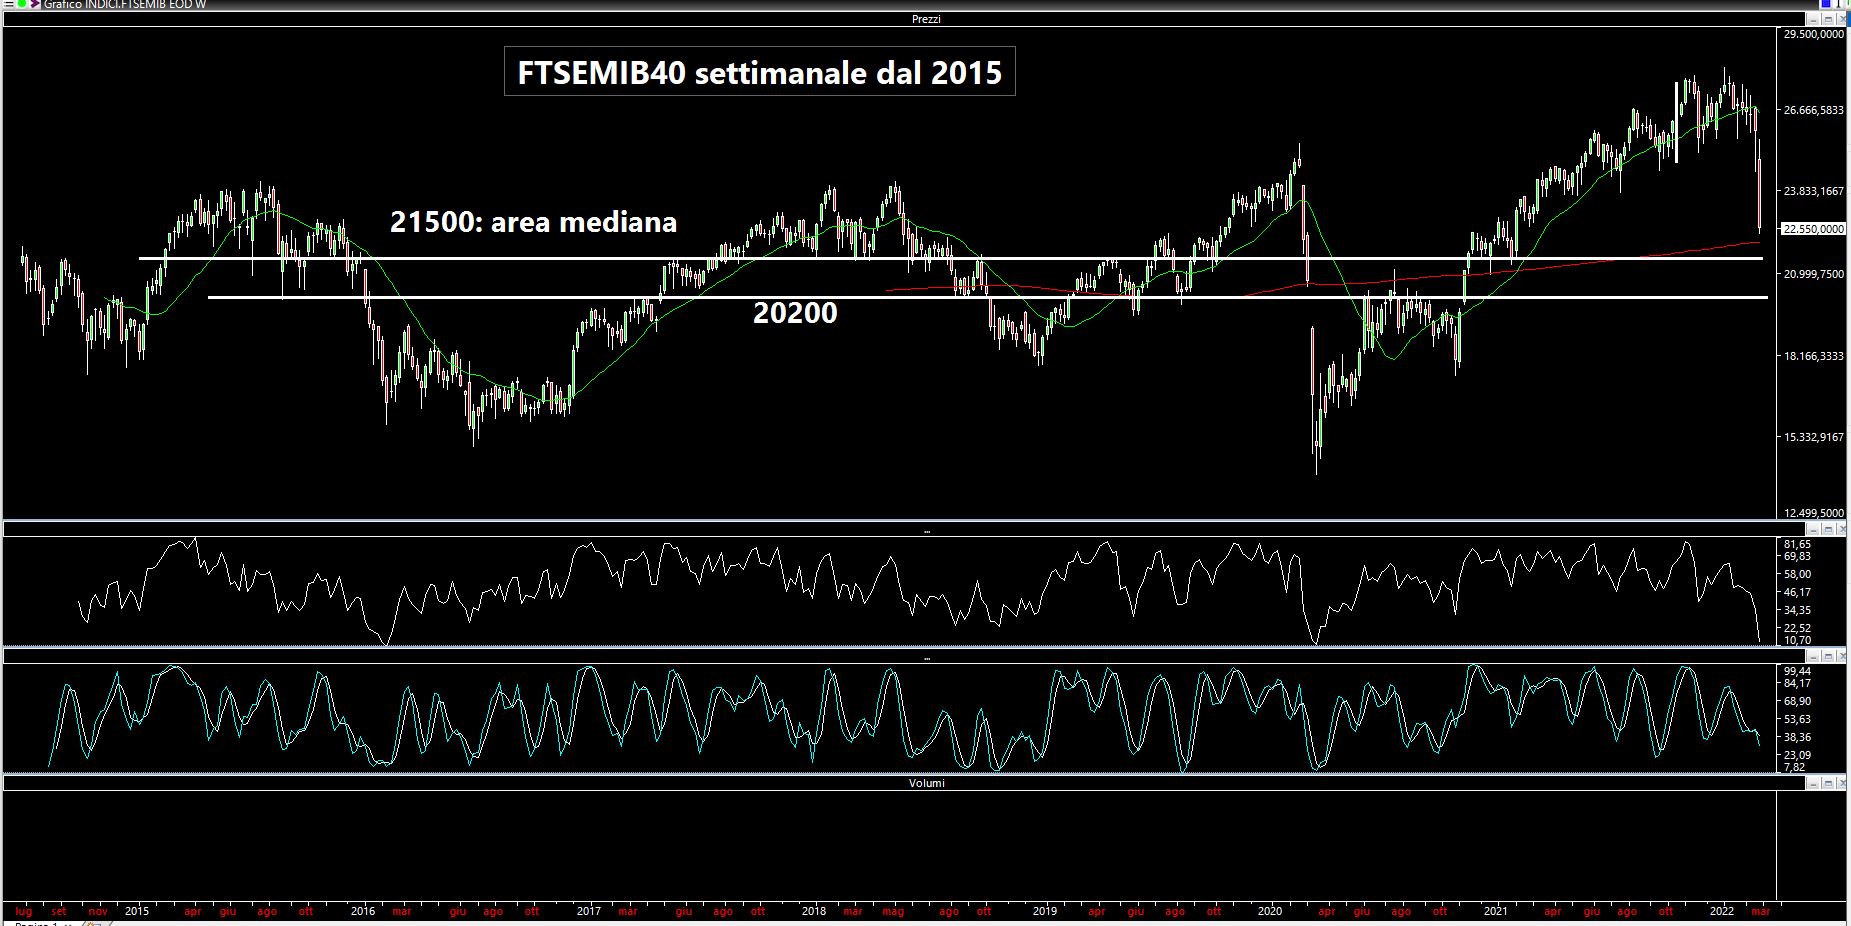
Task: Click the 26.666,5833 price axis value
Action: tap(1813, 110)
